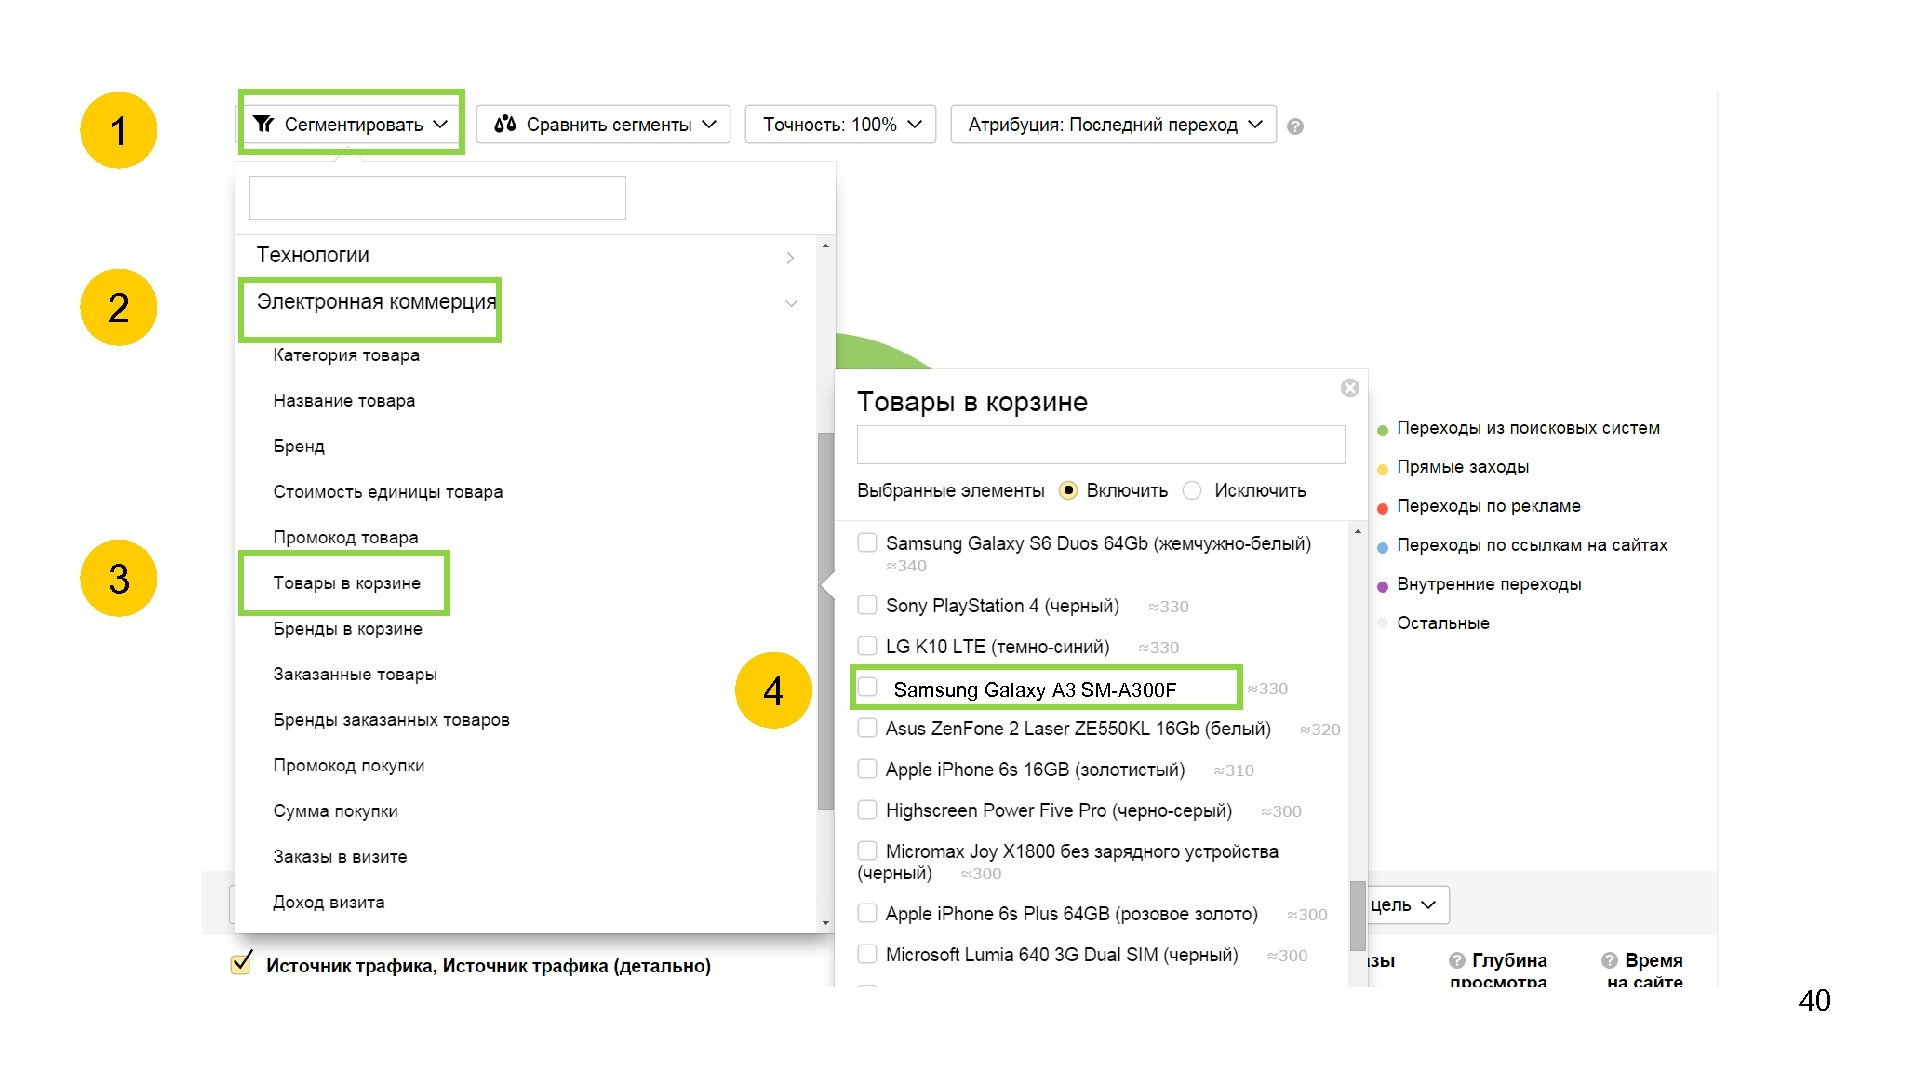Select Заказы в визите menu item
The height and width of the screenshot is (1080, 1920).
click(340, 857)
